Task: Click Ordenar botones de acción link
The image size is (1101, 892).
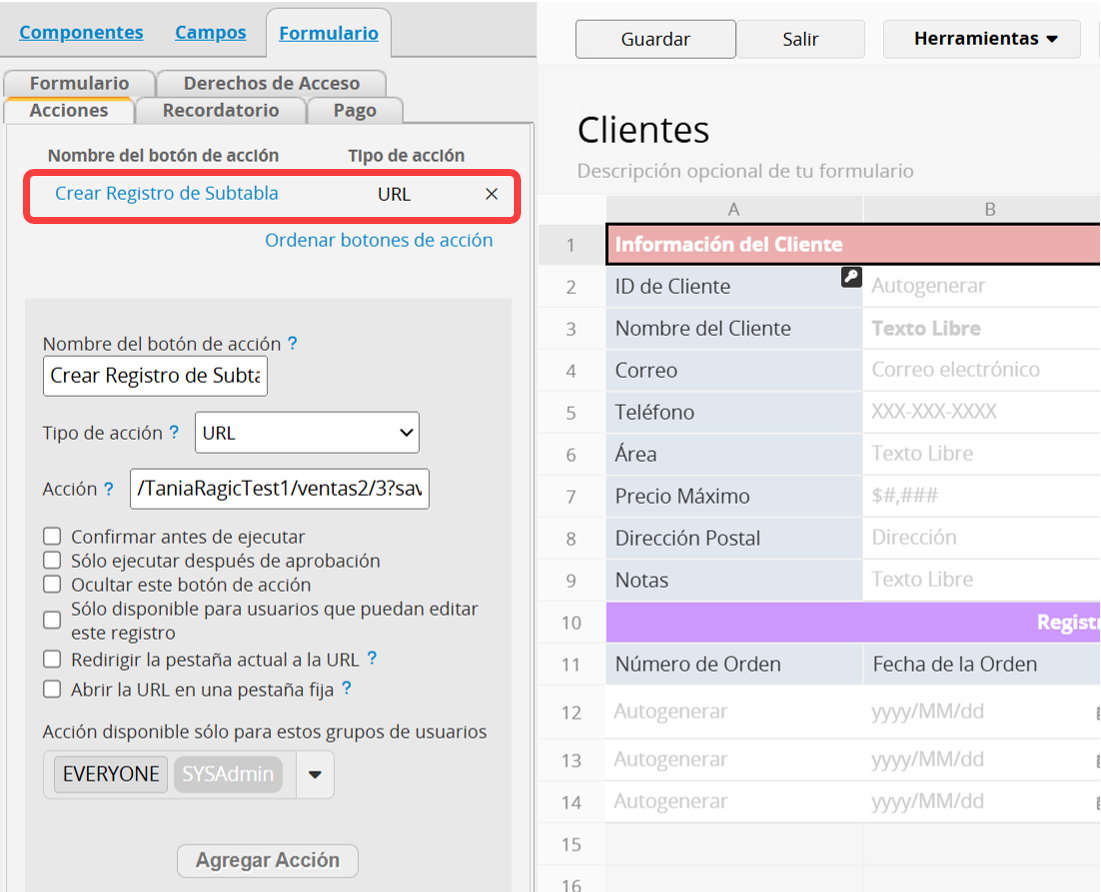Action: click(x=378, y=240)
